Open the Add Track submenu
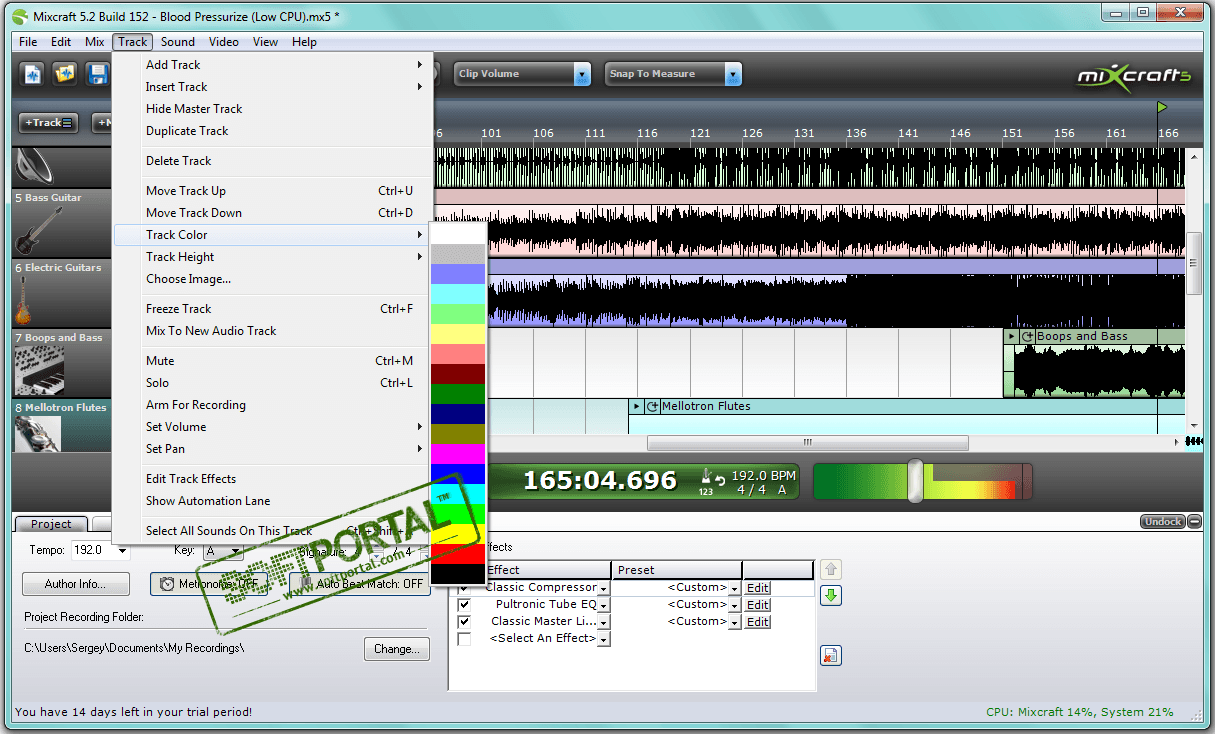Image resolution: width=1215 pixels, height=734 pixels. pos(273,65)
